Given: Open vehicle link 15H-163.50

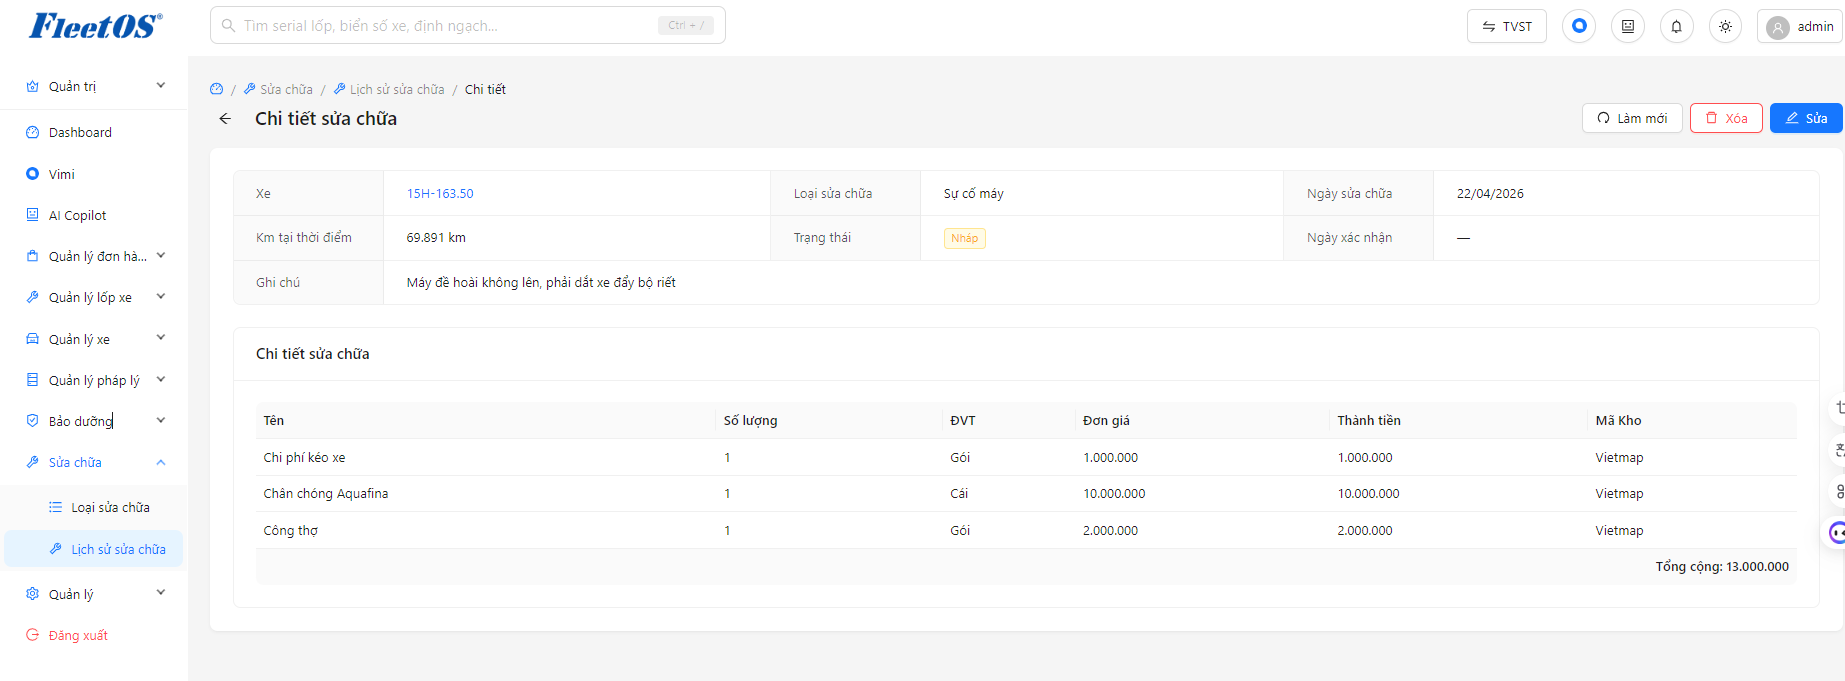Looking at the screenshot, I should (440, 194).
